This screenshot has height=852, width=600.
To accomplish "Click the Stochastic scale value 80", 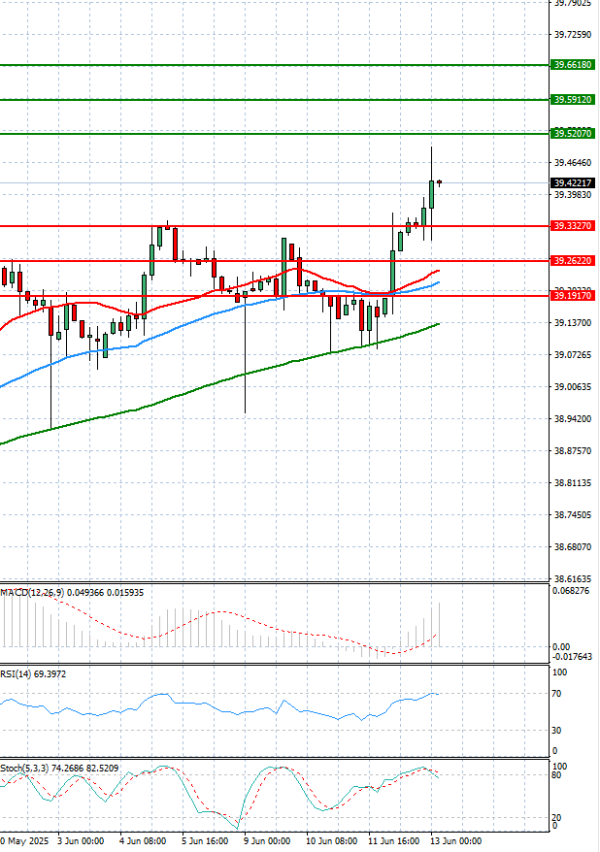I will 557,775.
